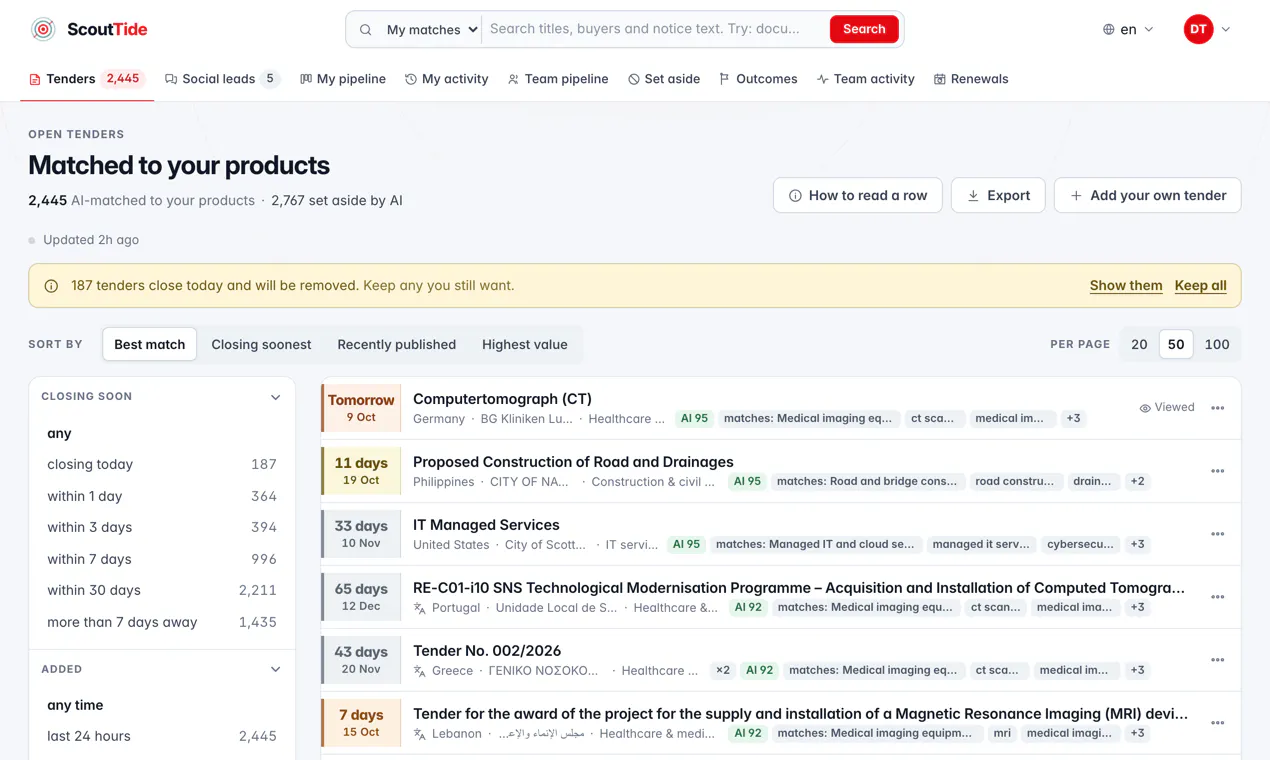This screenshot has height=760, width=1270.
Task: Open the My matches search scope dropdown
Action: click(x=432, y=30)
